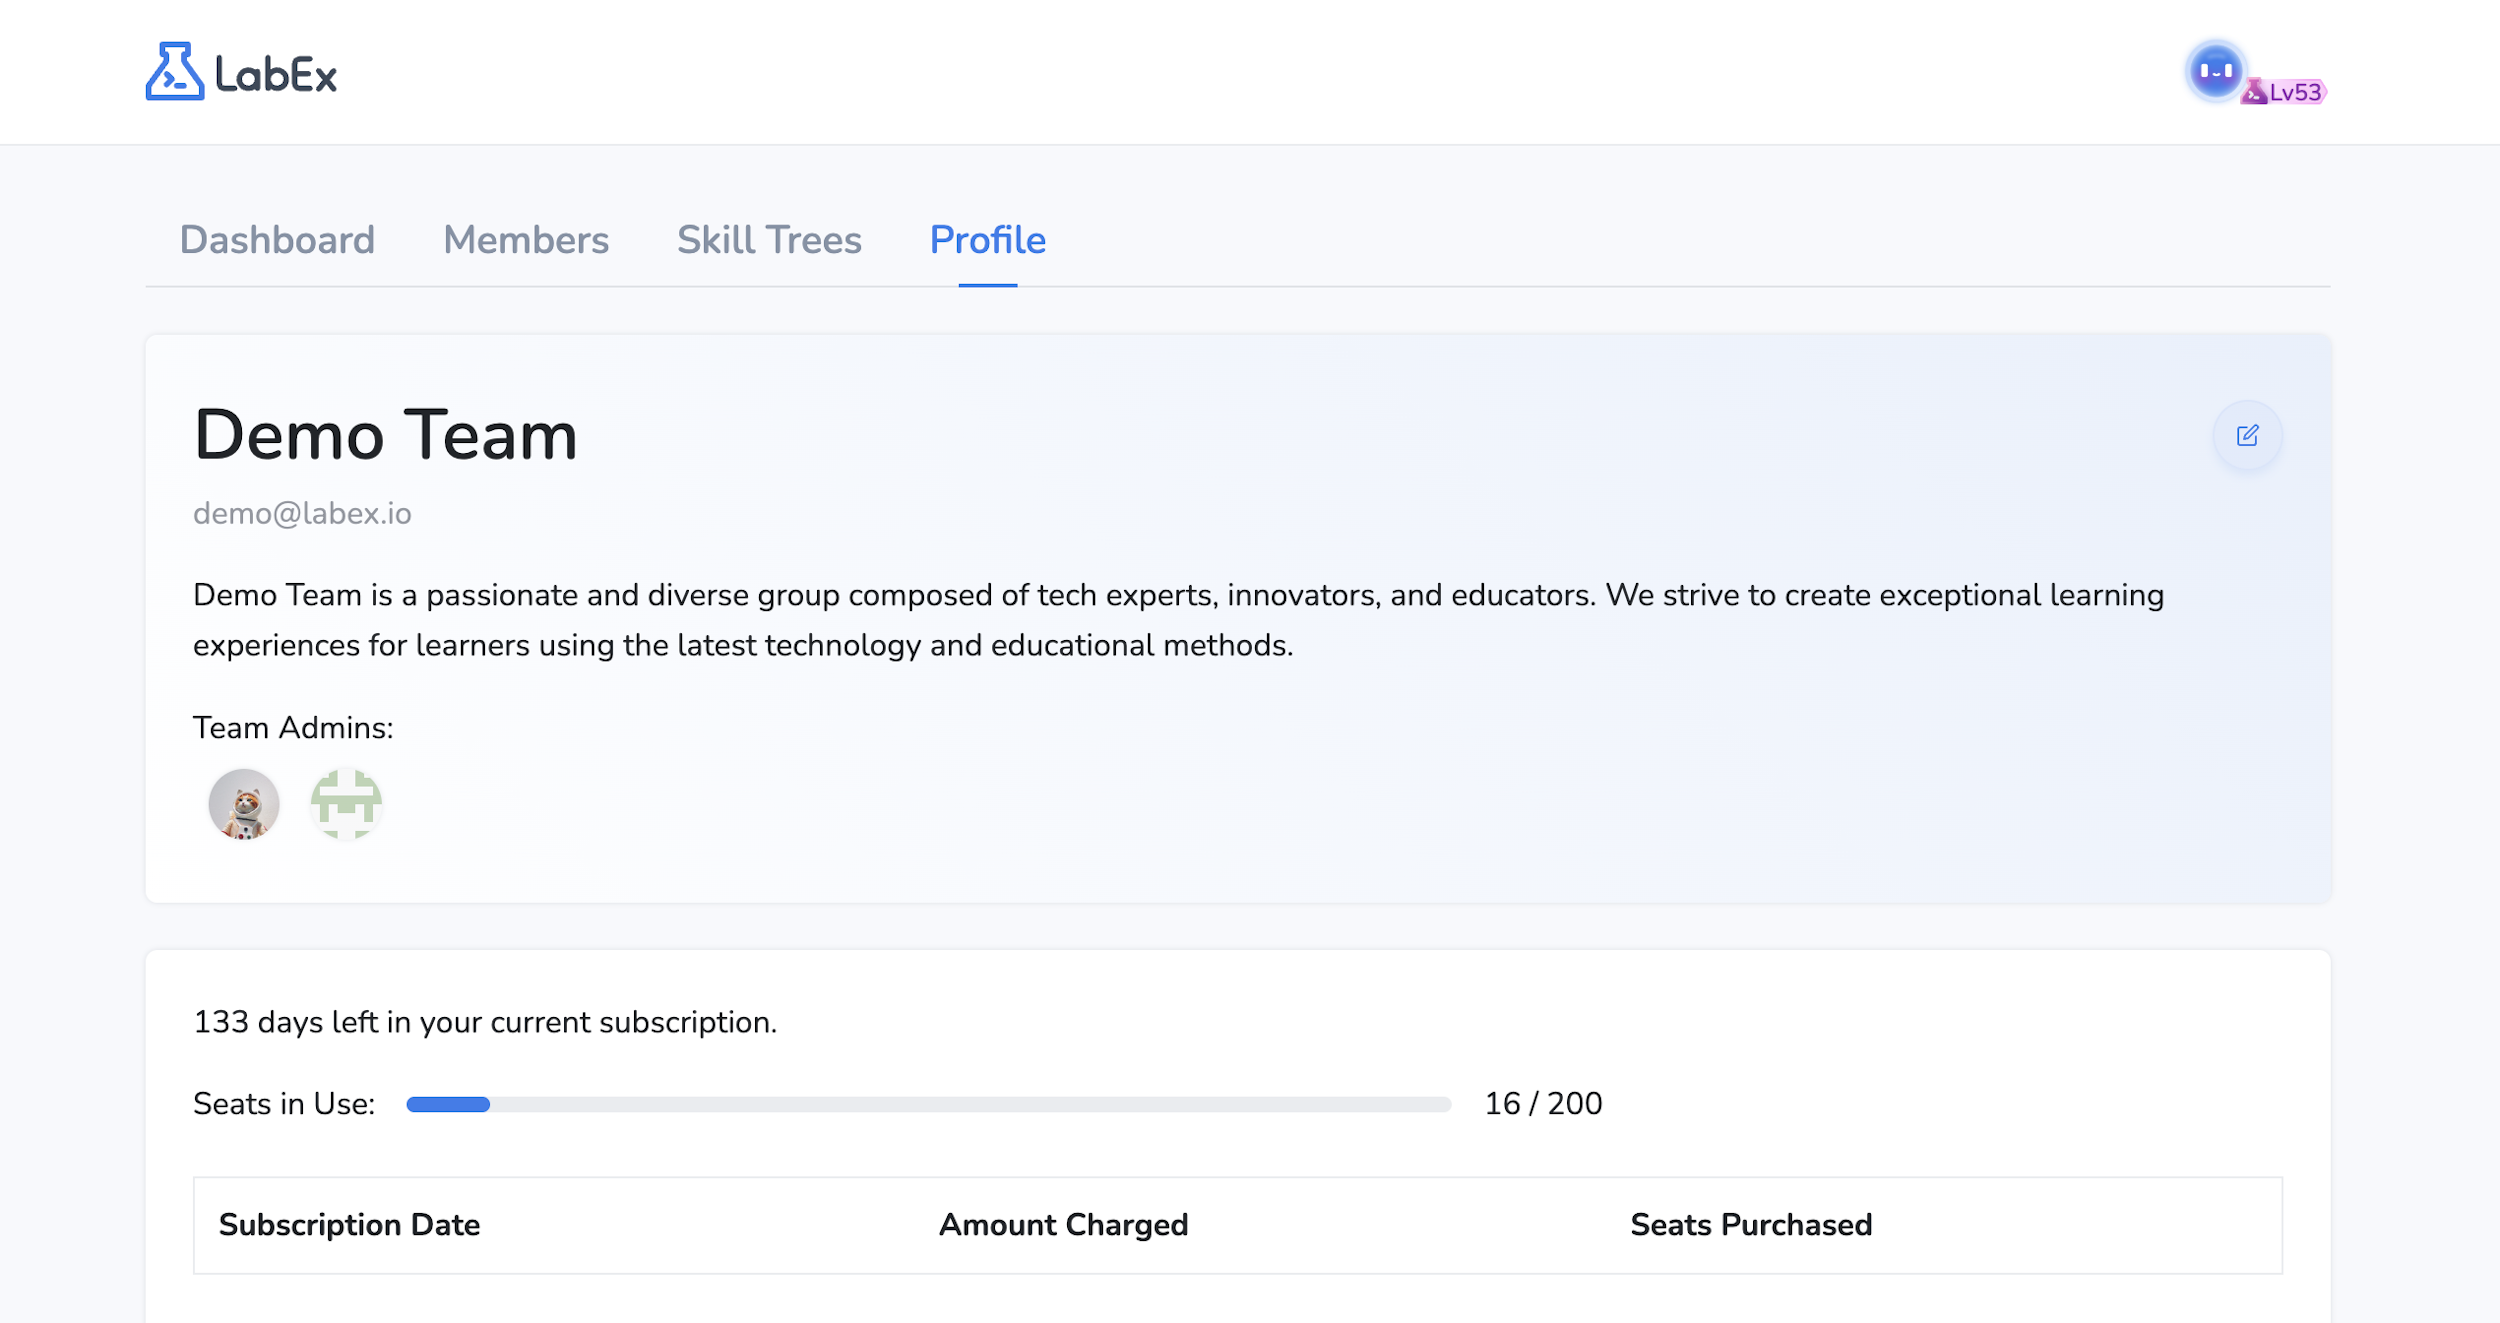Select the 16 / 200 seats counter

(x=1543, y=1104)
